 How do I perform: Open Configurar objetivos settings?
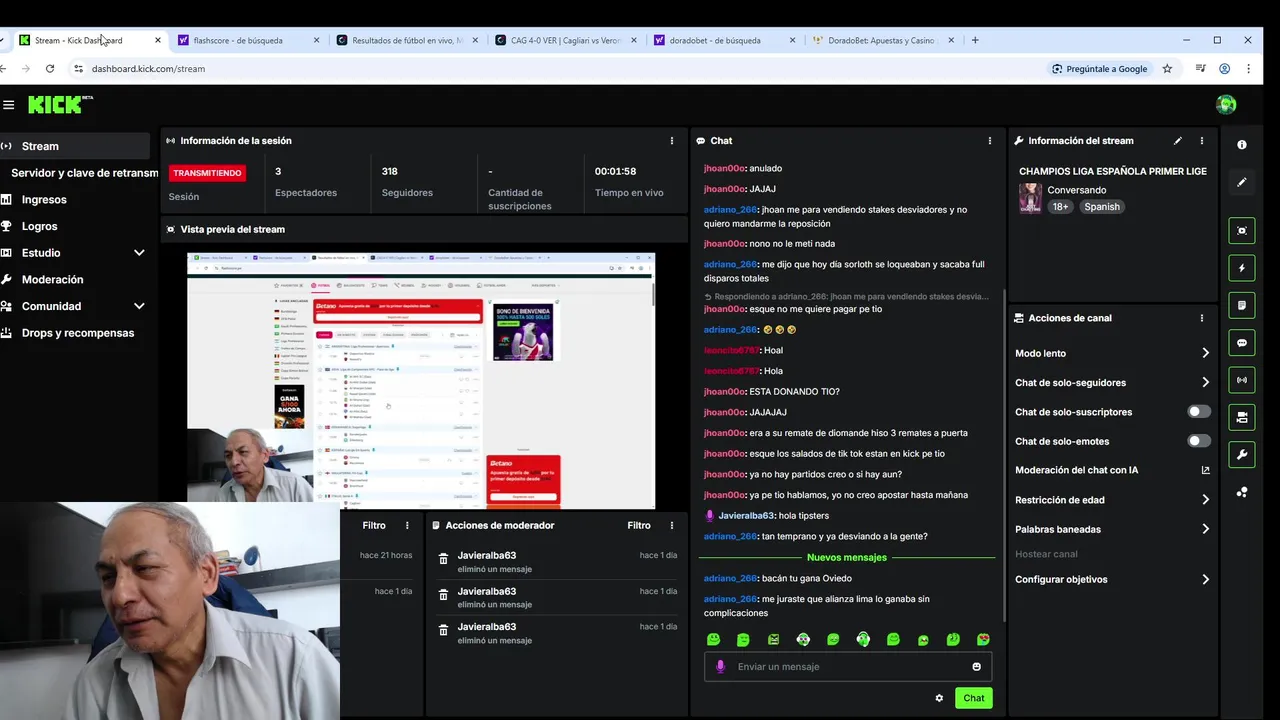(1112, 579)
